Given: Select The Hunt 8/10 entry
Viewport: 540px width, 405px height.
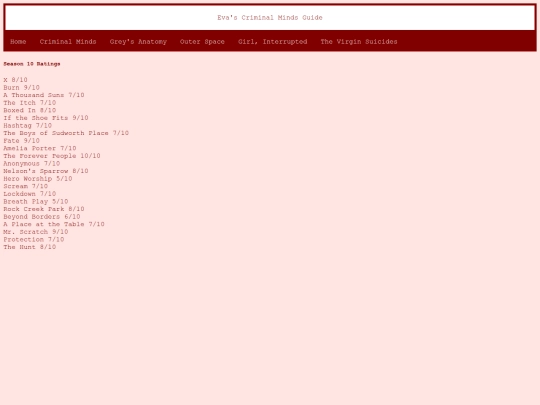Looking at the screenshot, I should 30,247.
